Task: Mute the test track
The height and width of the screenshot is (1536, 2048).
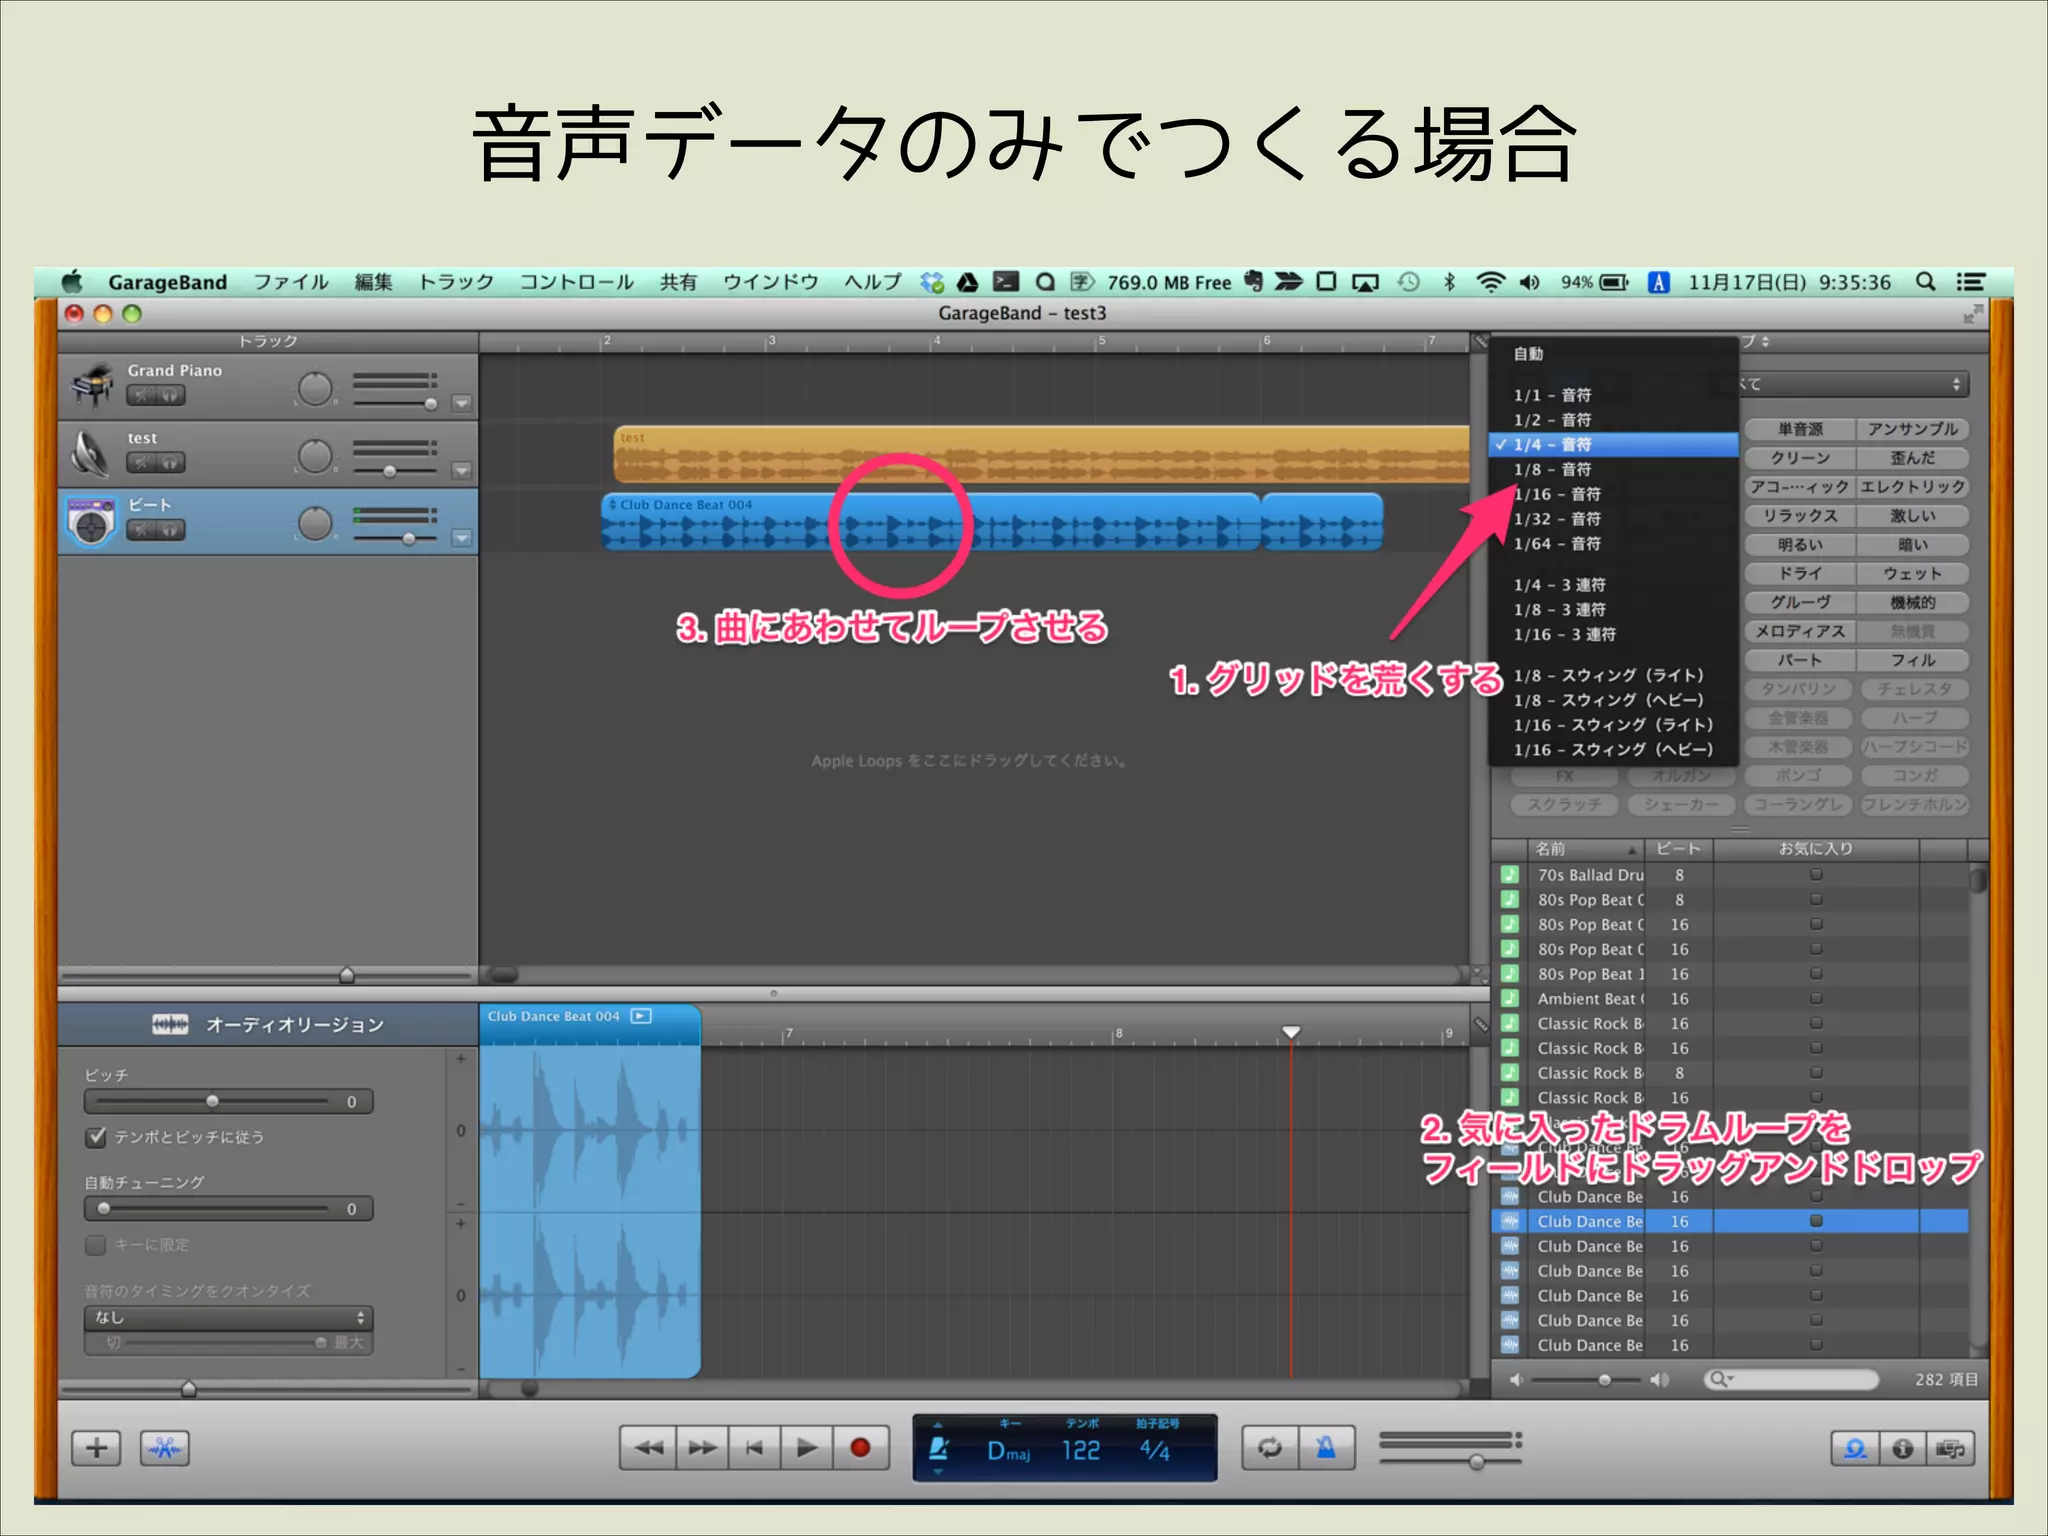Action: click(x=142, y=462)
